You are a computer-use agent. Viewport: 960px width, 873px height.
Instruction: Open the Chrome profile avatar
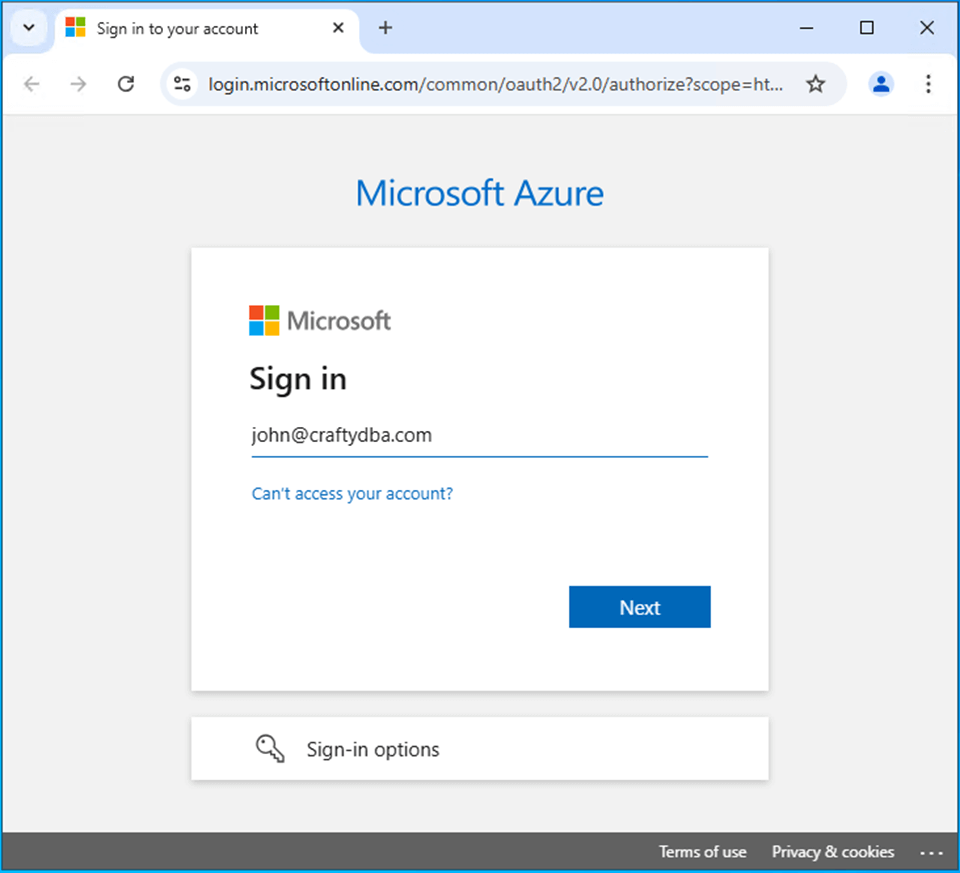pos(881,84)
